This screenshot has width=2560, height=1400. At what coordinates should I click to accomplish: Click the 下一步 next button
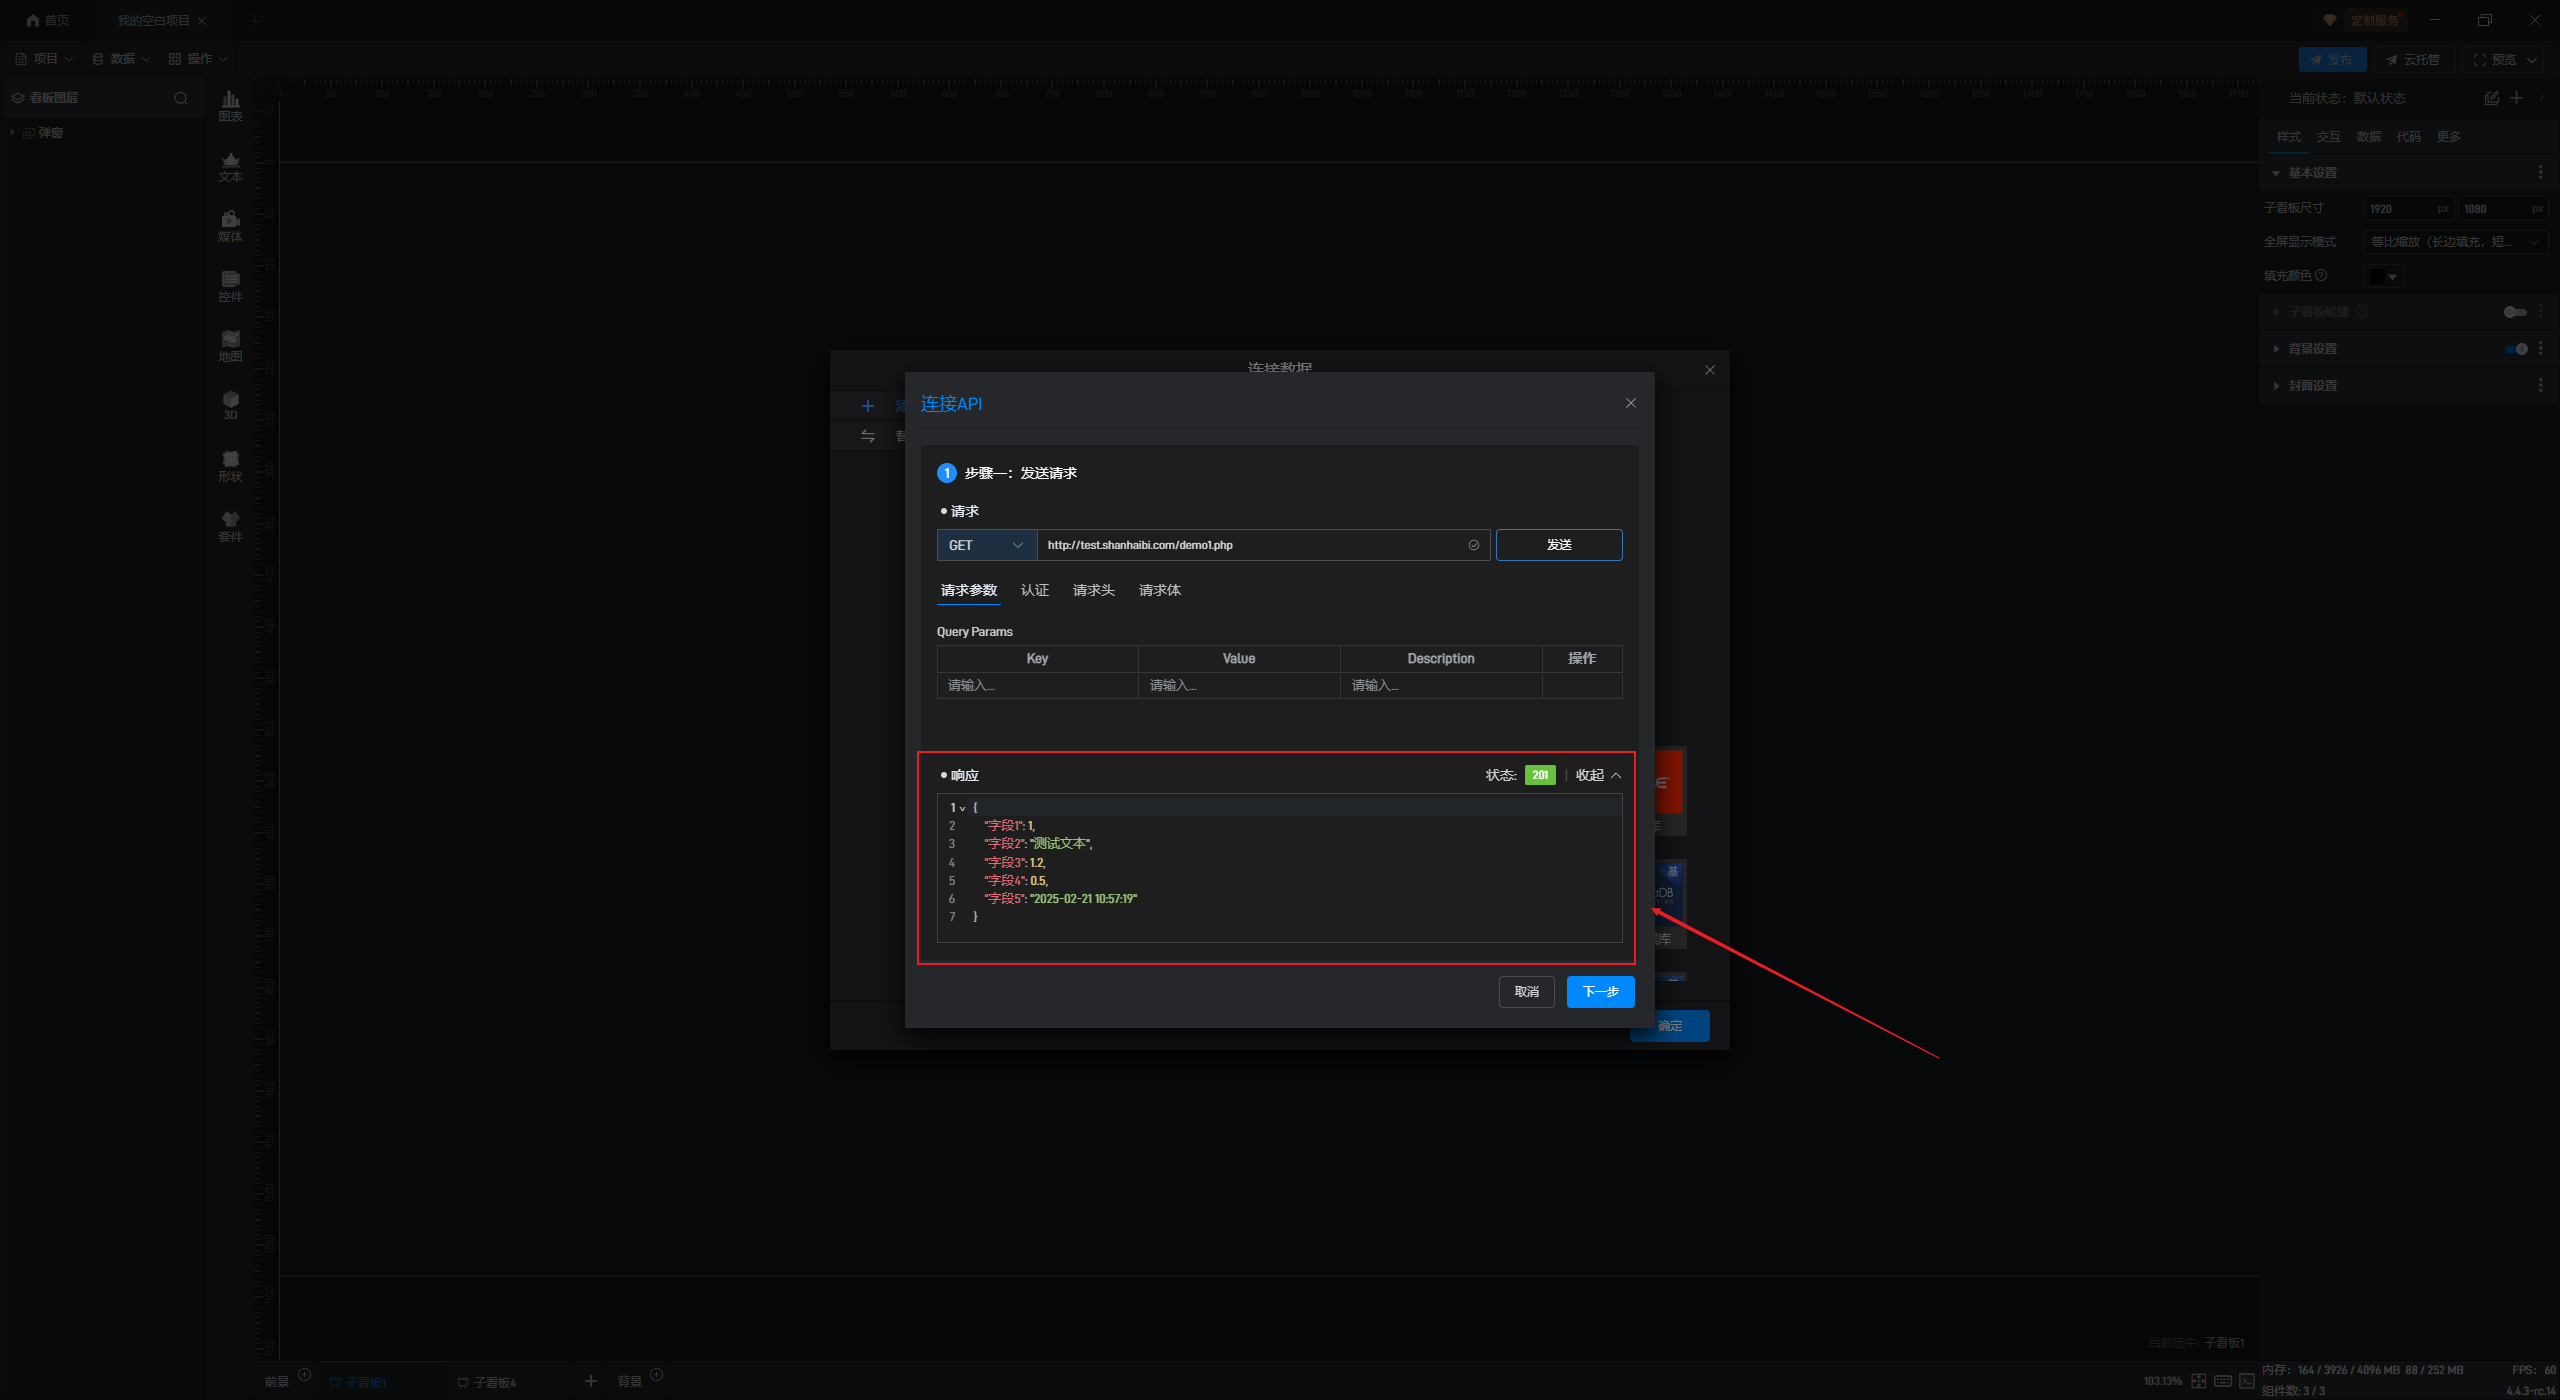[1599, 991]
